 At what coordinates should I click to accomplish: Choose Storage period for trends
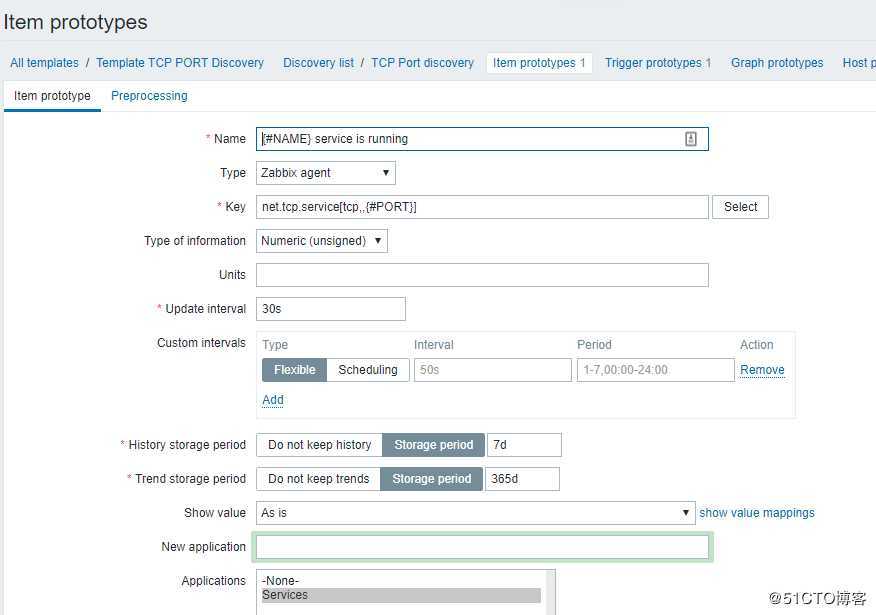coord(431,479)
